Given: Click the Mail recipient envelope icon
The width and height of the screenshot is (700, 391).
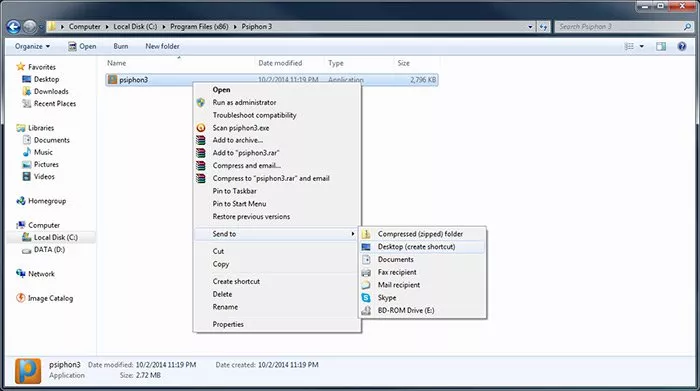Looking at the screenshot, I should [x=366, y=285].
